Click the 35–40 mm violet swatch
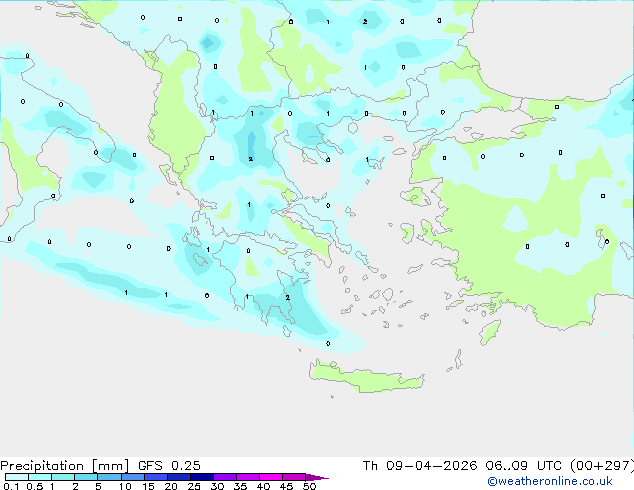Screen dimensions: 634x490 pyautogui.click(x=247, y=477)
